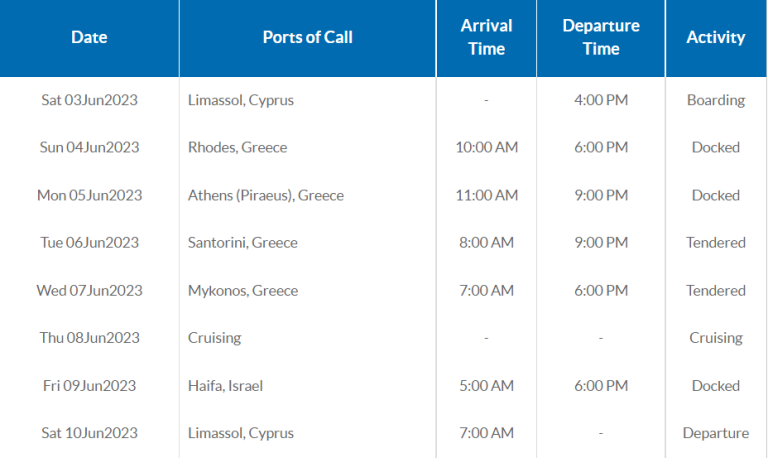Click Athens (Piraeus), Greece port cell
The image size is (768, 458).
[265, 196]
